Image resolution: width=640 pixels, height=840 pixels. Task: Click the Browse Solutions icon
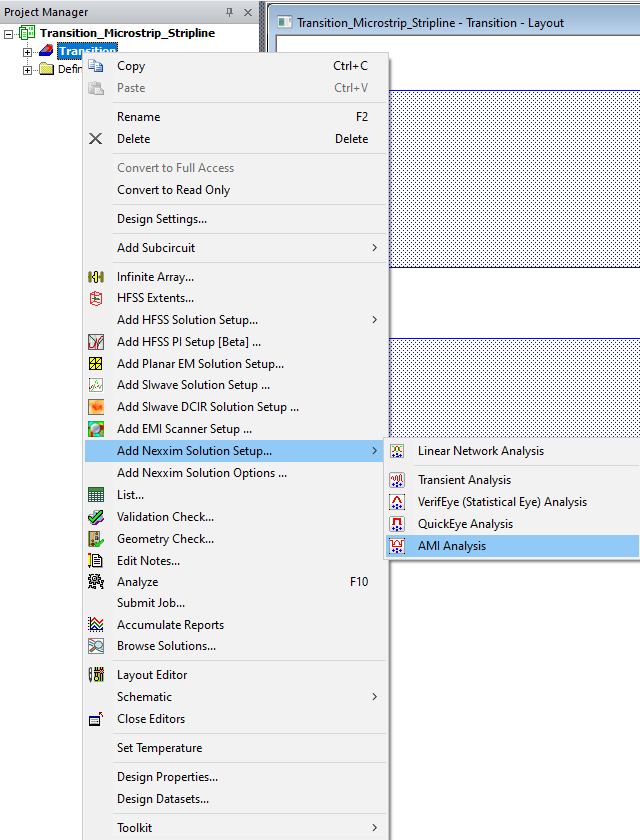point(96,646)
